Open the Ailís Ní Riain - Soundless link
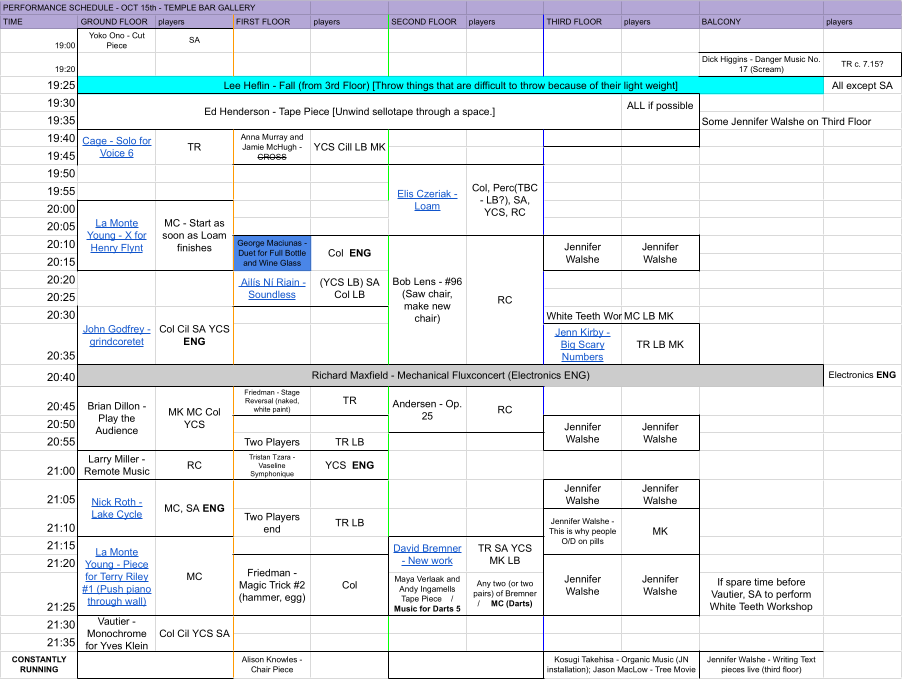The width and height of the screenshot is (903, 680). click(x=271, y=288)
